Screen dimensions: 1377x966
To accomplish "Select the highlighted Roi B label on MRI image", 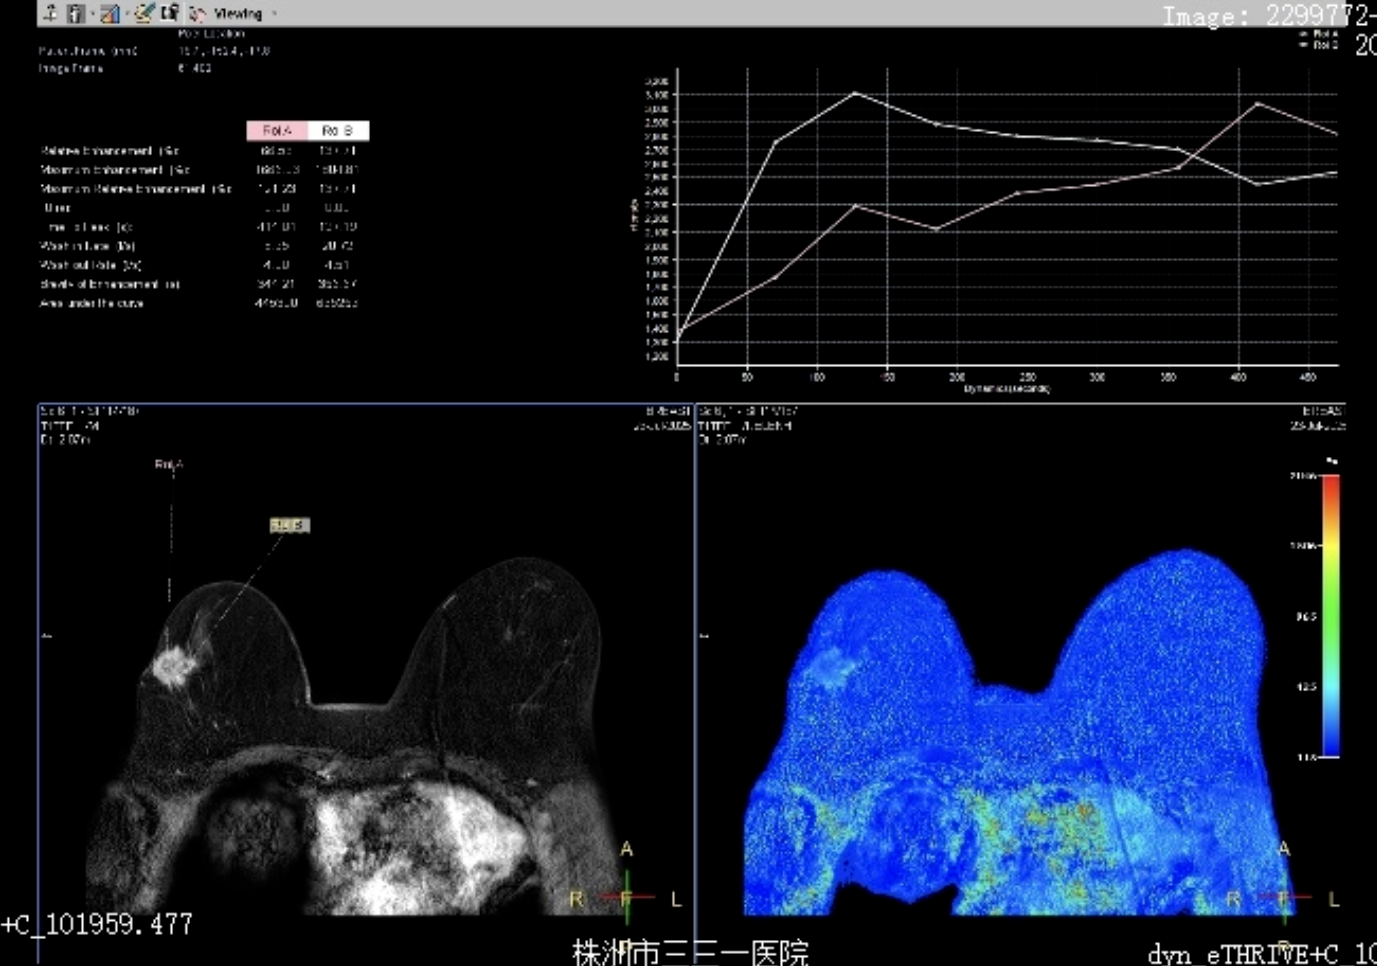I will [x=290, y=525].
